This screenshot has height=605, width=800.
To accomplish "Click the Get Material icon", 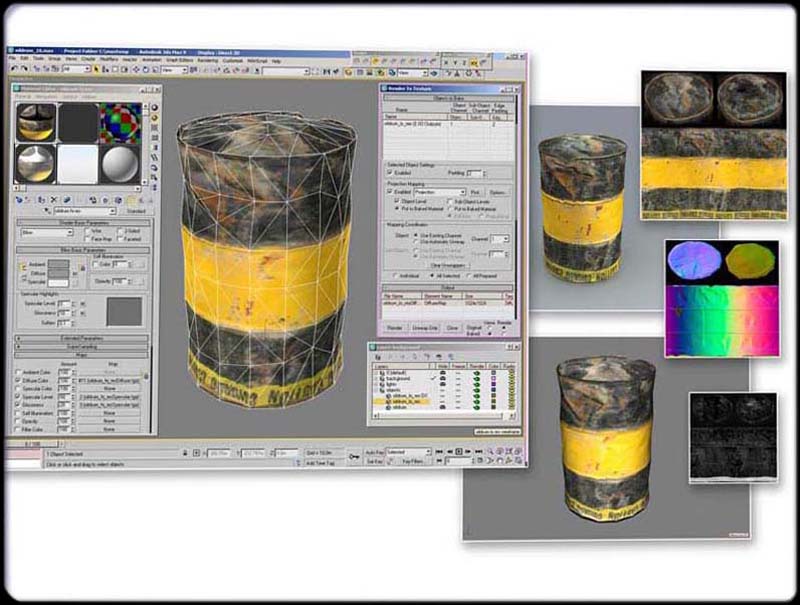I will coord(19,198).
